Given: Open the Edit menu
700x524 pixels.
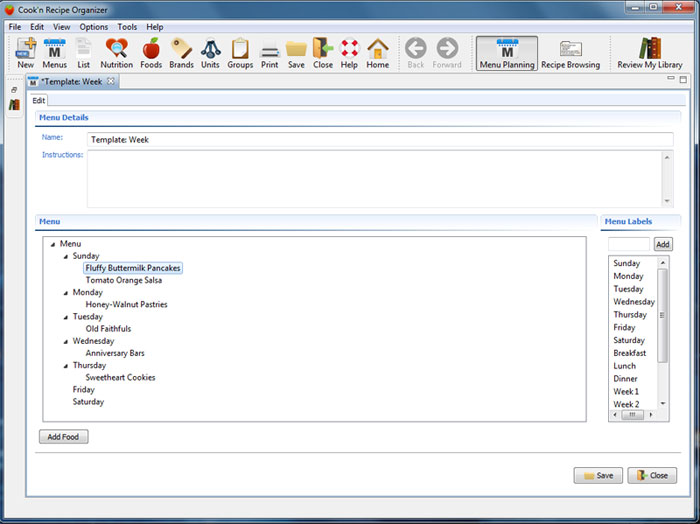Looking at the screenshot, I should (x=37, y=27).
